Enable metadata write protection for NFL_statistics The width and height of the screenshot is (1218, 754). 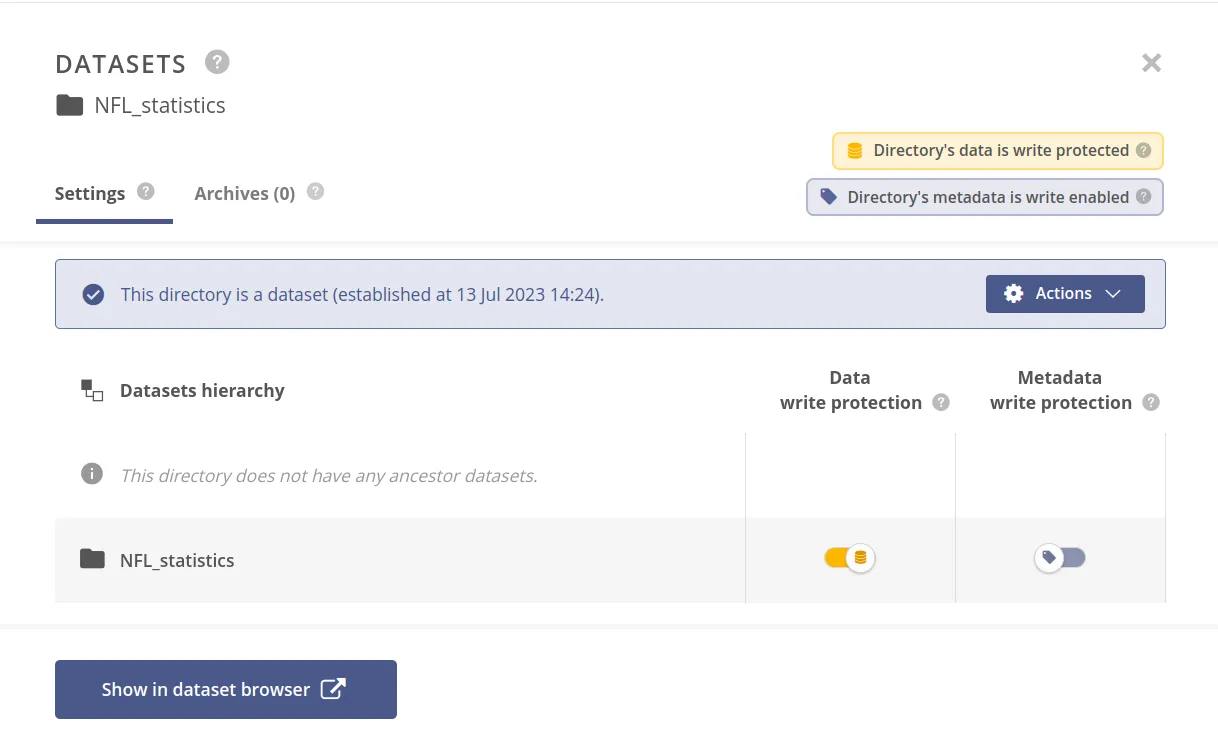coord(1060,558)
